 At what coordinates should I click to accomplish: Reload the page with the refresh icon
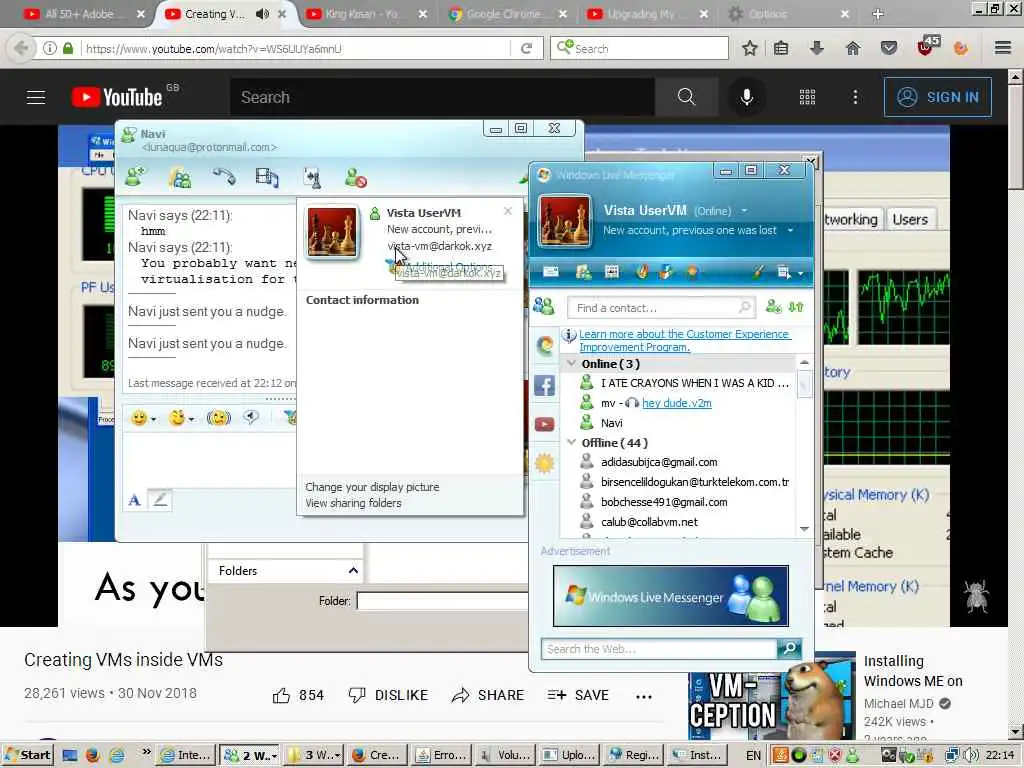coord(526,48)
